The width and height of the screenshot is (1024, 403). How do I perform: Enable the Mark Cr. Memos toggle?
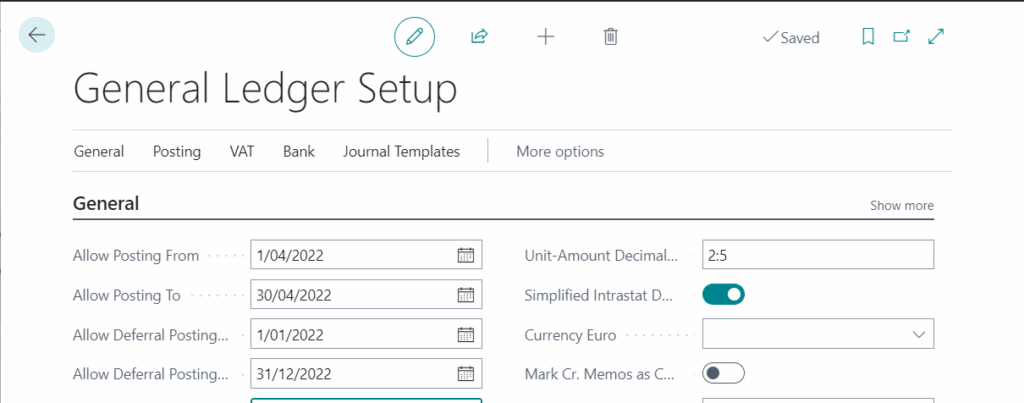(x=724, y=373)
